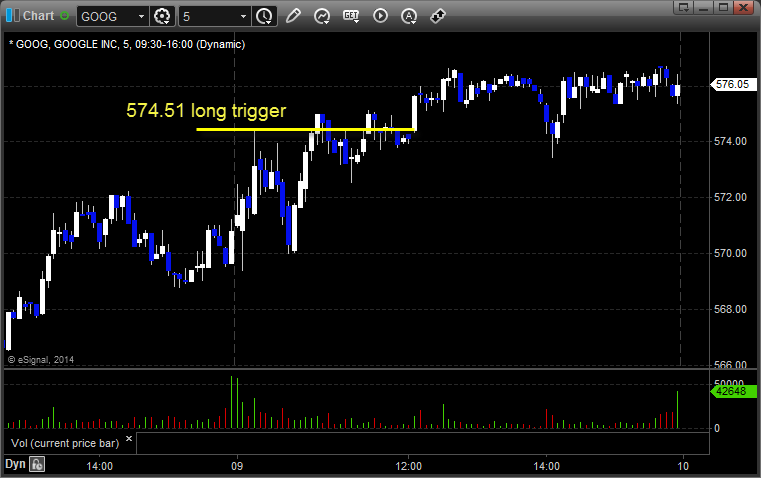
Task: Click the 572.00 price axis label
Action: (x=730, y=197)
